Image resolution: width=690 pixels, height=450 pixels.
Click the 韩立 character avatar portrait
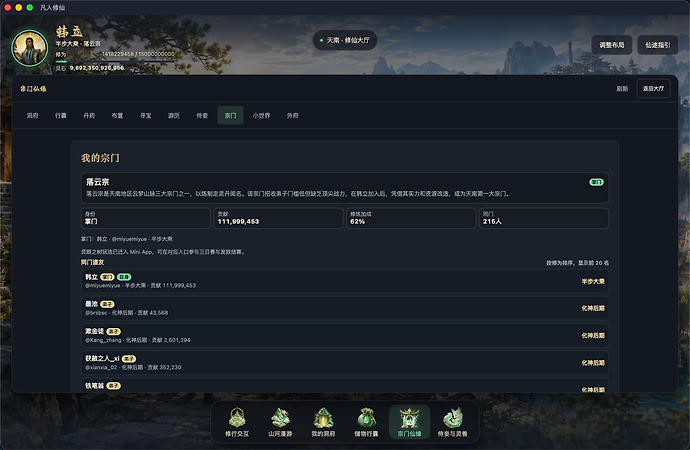(29, 48)
